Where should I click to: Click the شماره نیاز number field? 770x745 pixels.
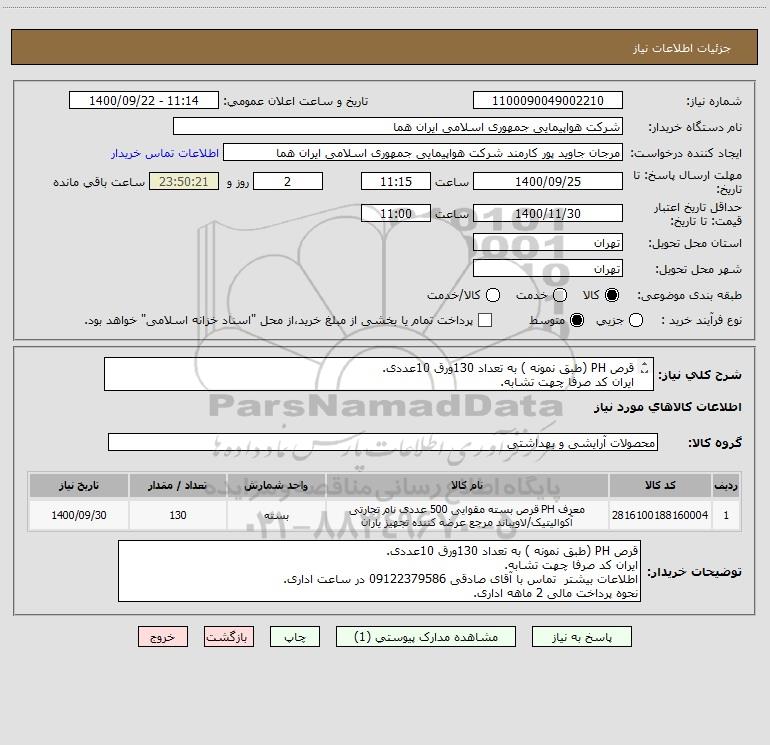(548, 100)
